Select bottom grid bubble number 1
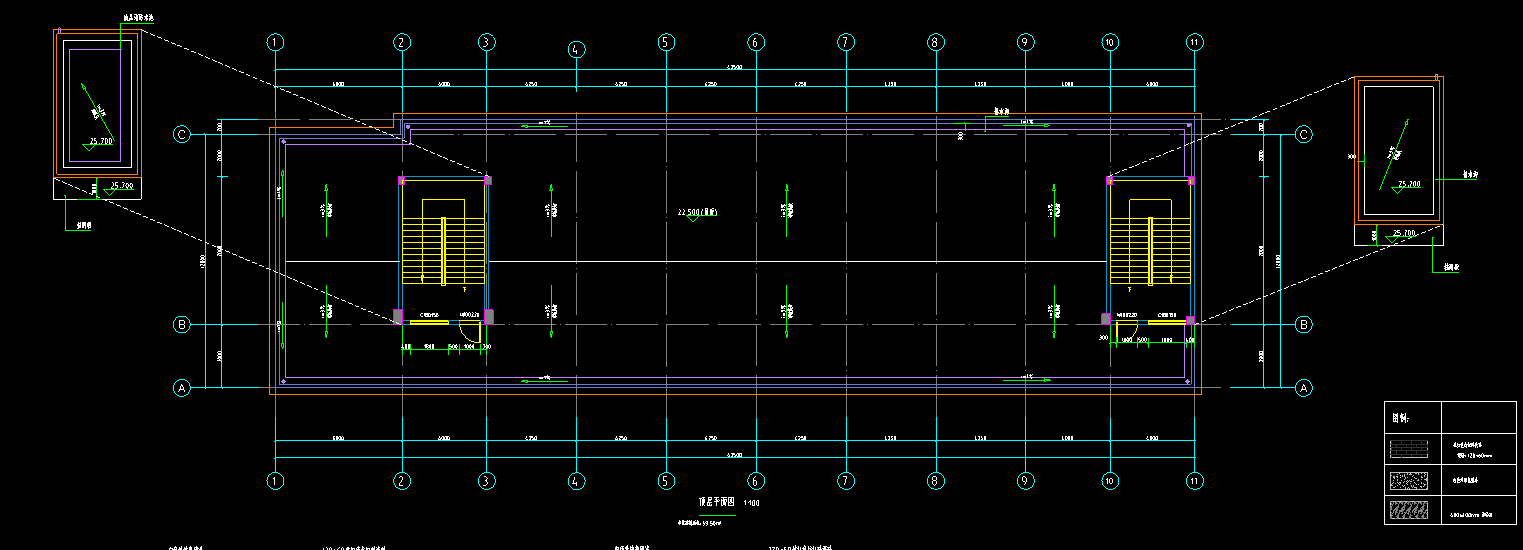 276,481
